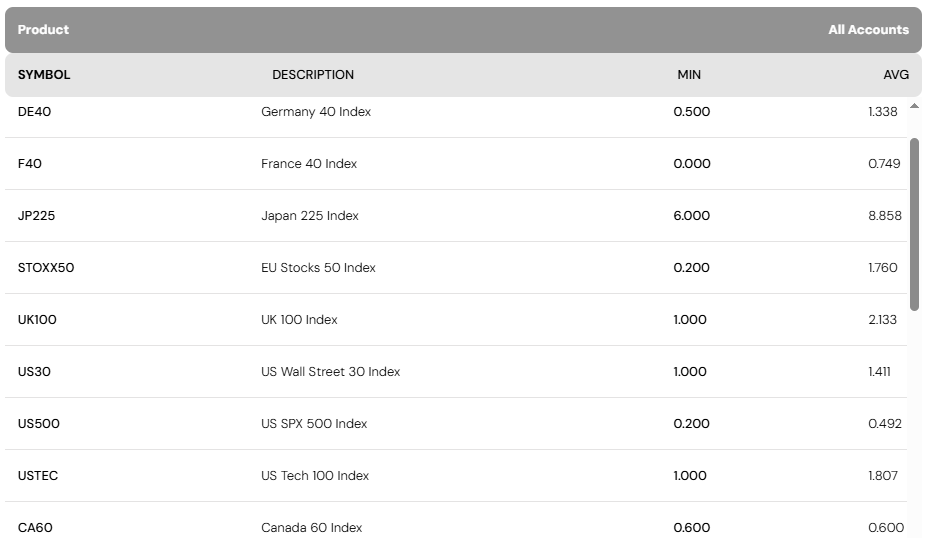Choose US Wall Street 30 Index

(x=330, y=372)
